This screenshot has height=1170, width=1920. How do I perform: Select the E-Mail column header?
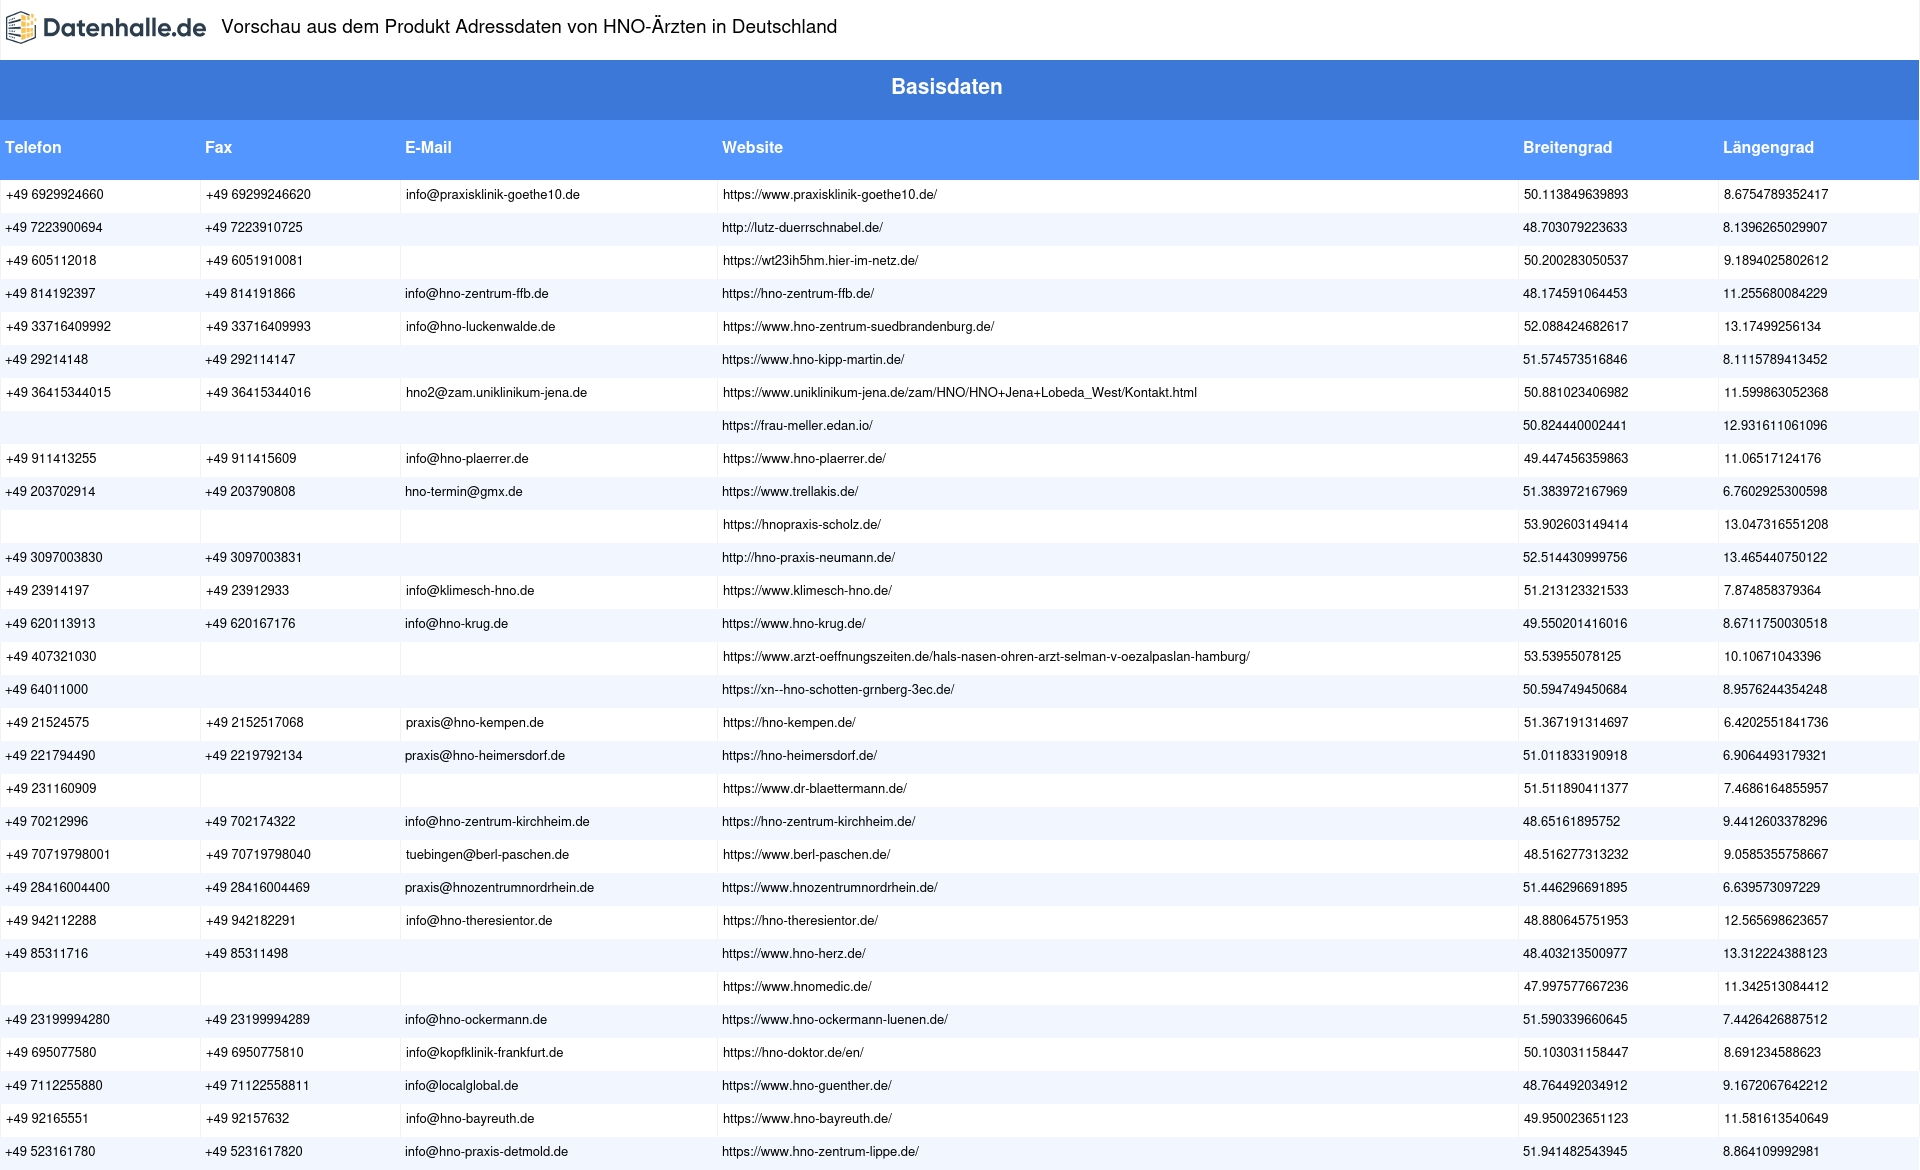[x=428, y=148]
